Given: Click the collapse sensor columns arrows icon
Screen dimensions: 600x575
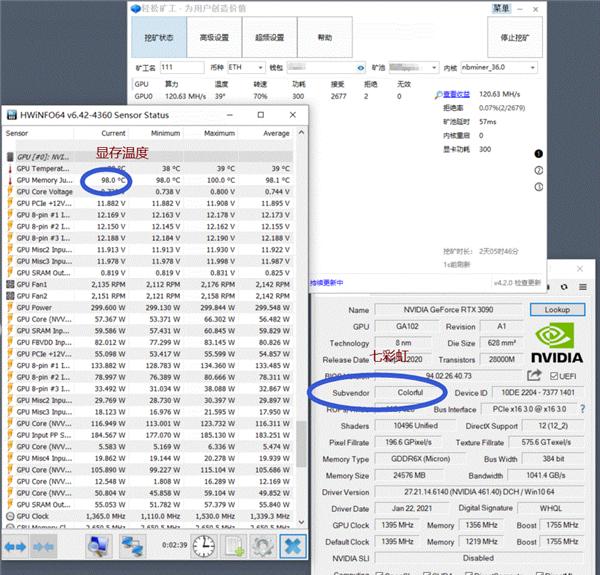Looking at the screenshot, I should tap(42, 547).
